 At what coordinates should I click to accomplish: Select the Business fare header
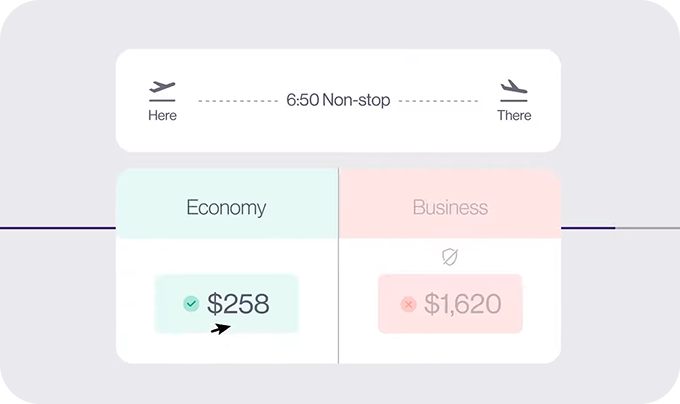click(450, 208)
